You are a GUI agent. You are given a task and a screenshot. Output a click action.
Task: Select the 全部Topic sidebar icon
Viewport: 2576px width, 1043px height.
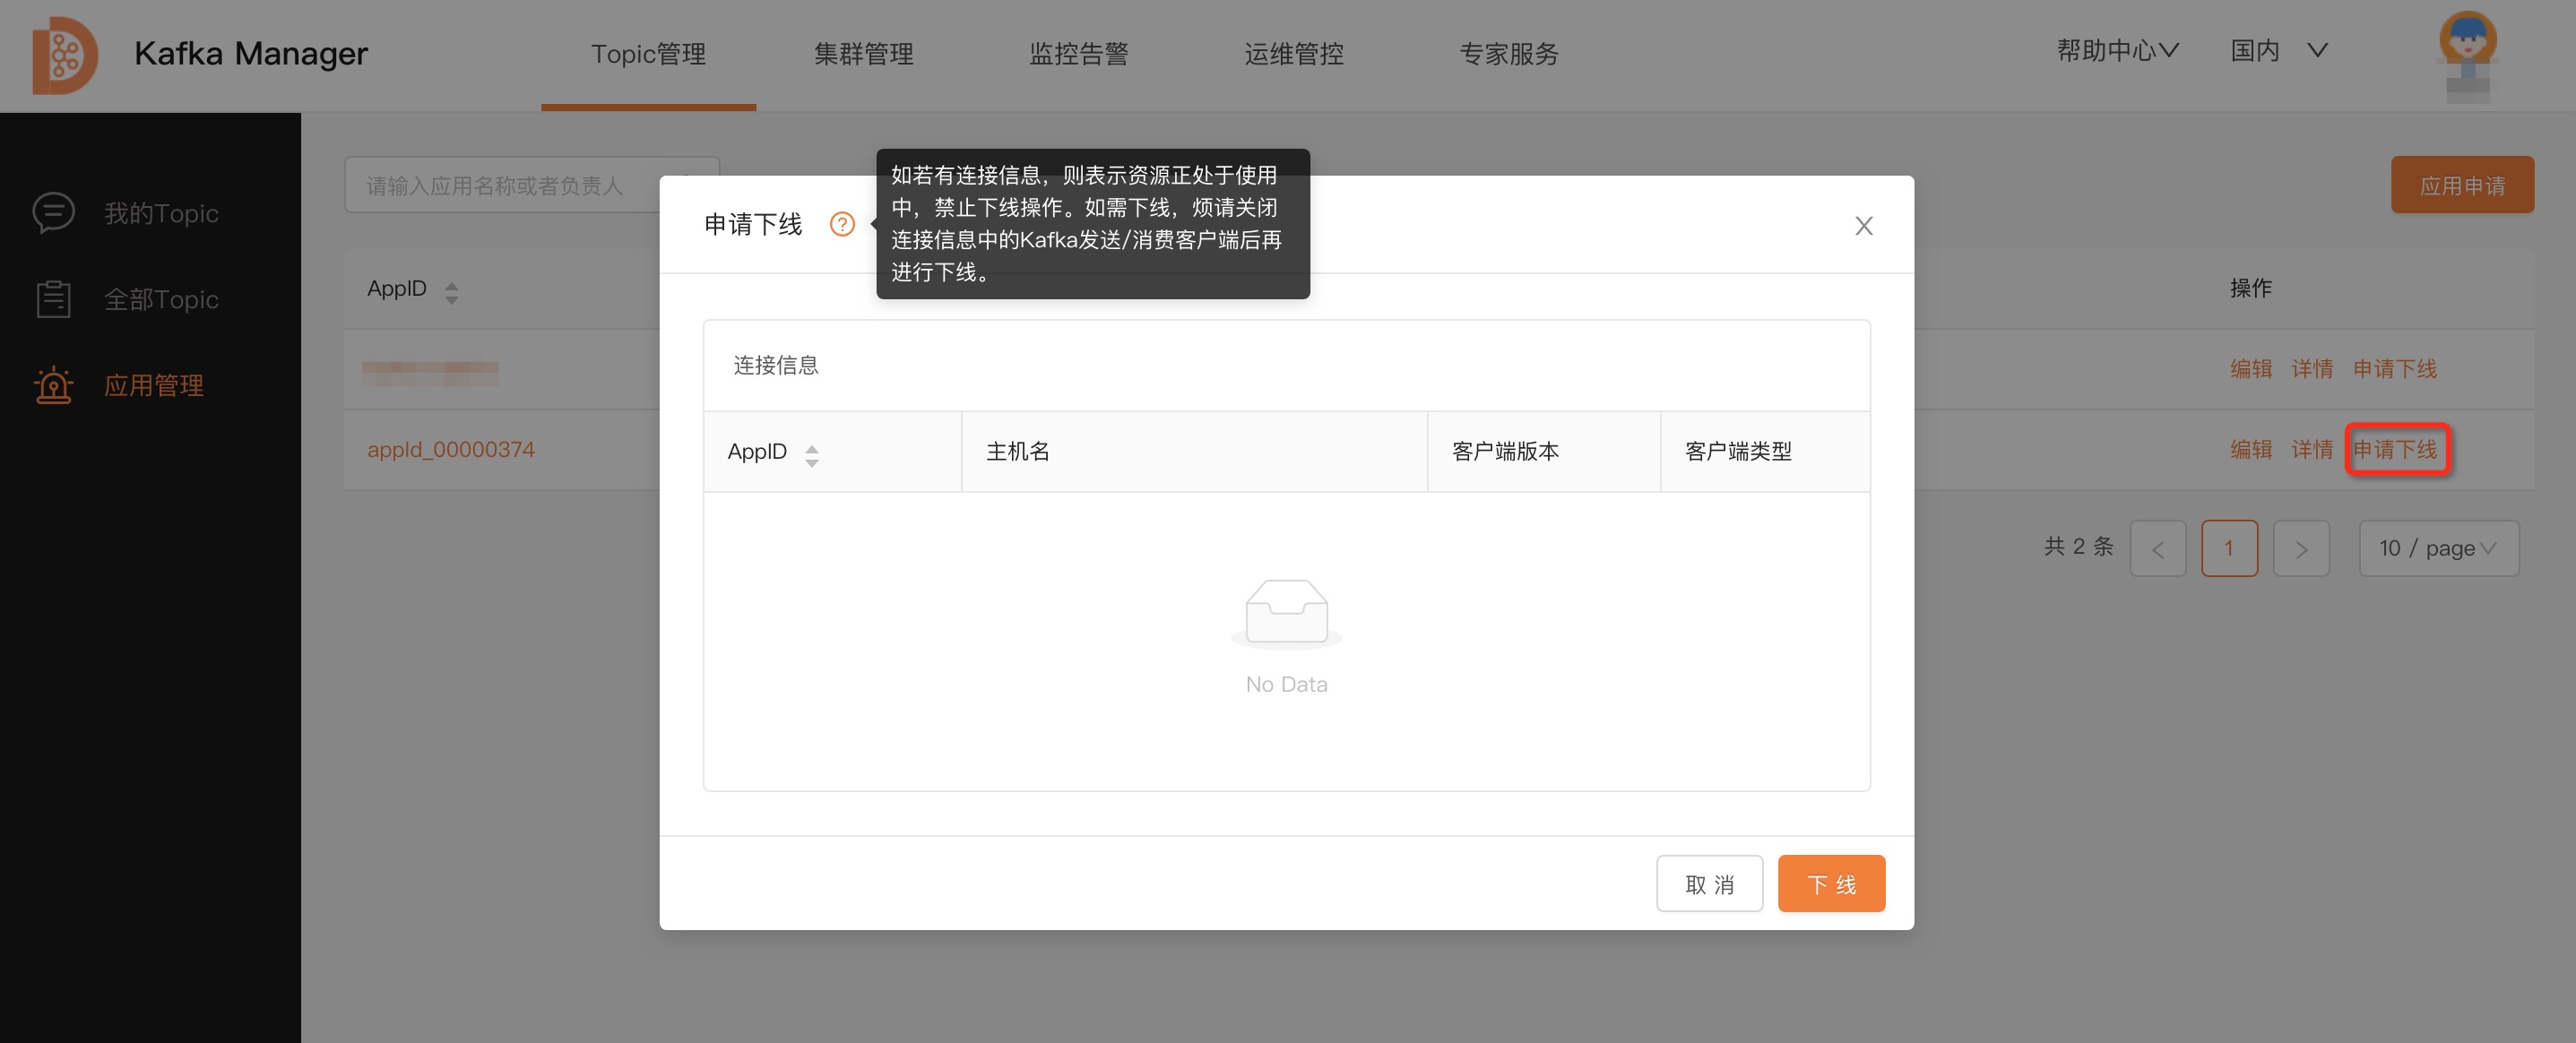[x=54, y=298]
